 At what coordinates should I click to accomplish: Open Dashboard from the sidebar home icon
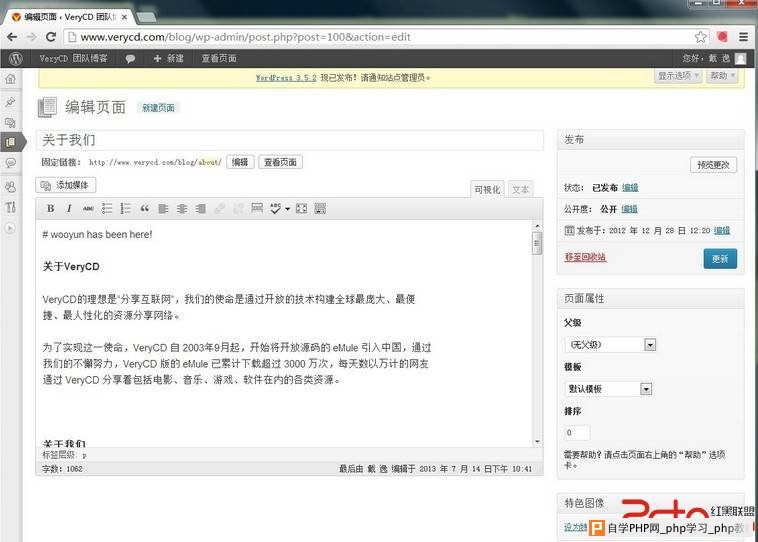pyautogui.click(x=11, y=79)
